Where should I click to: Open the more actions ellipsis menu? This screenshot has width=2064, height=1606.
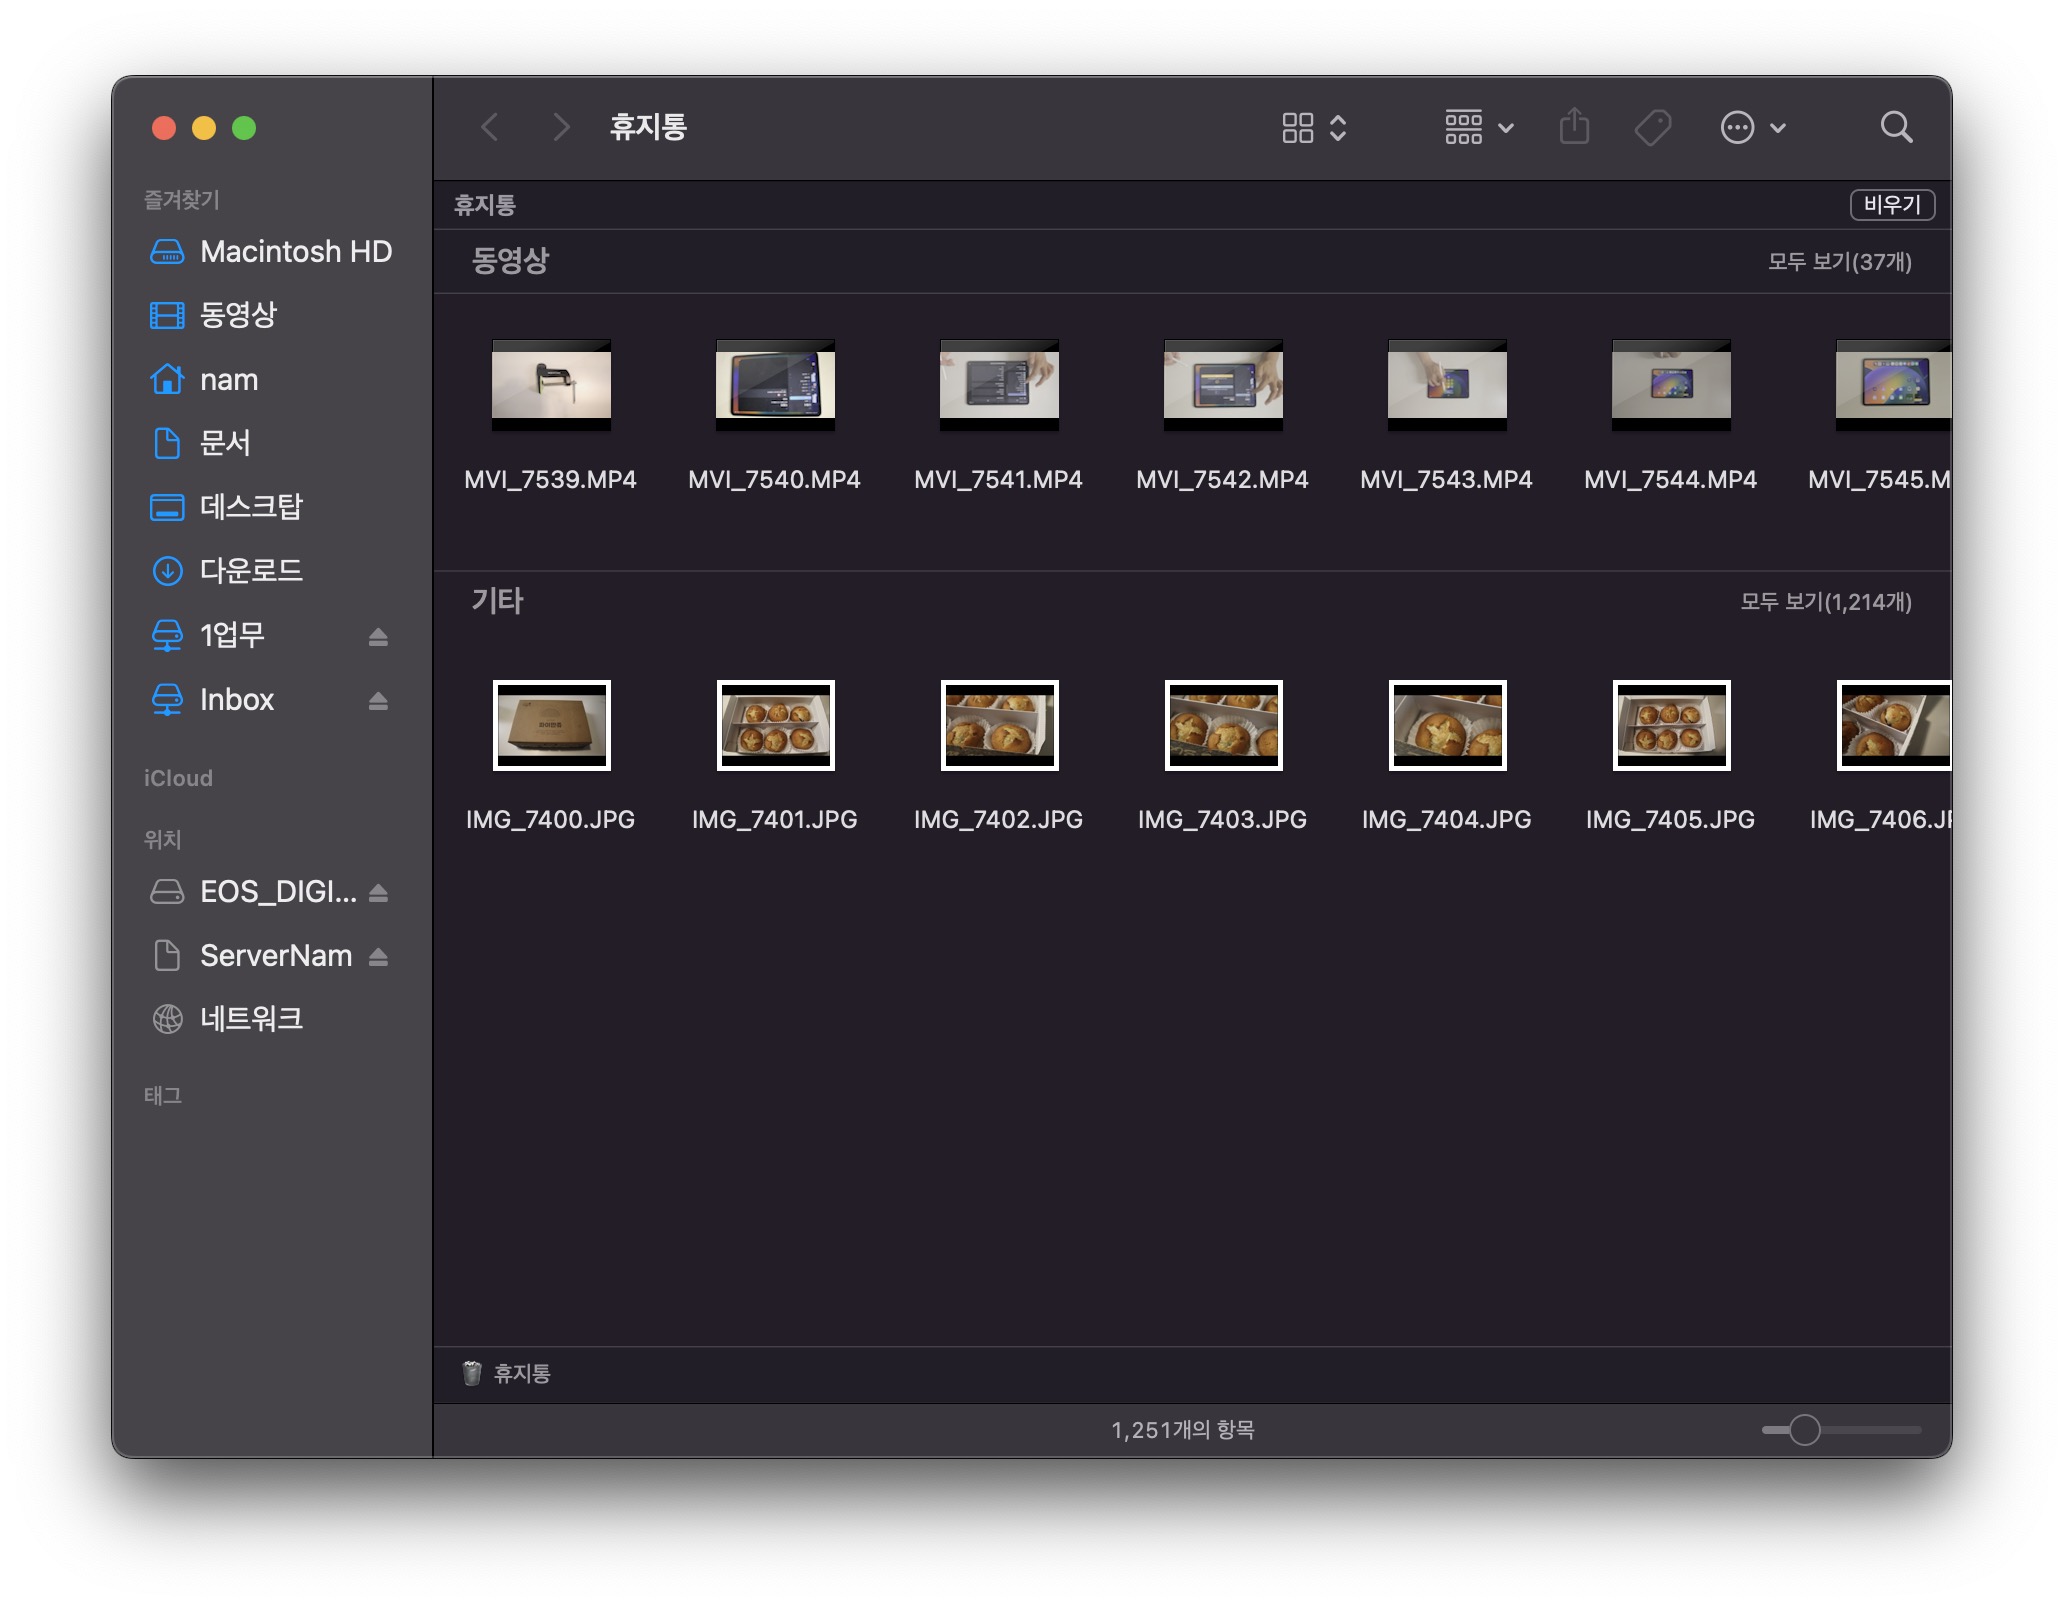point(1752,128)
